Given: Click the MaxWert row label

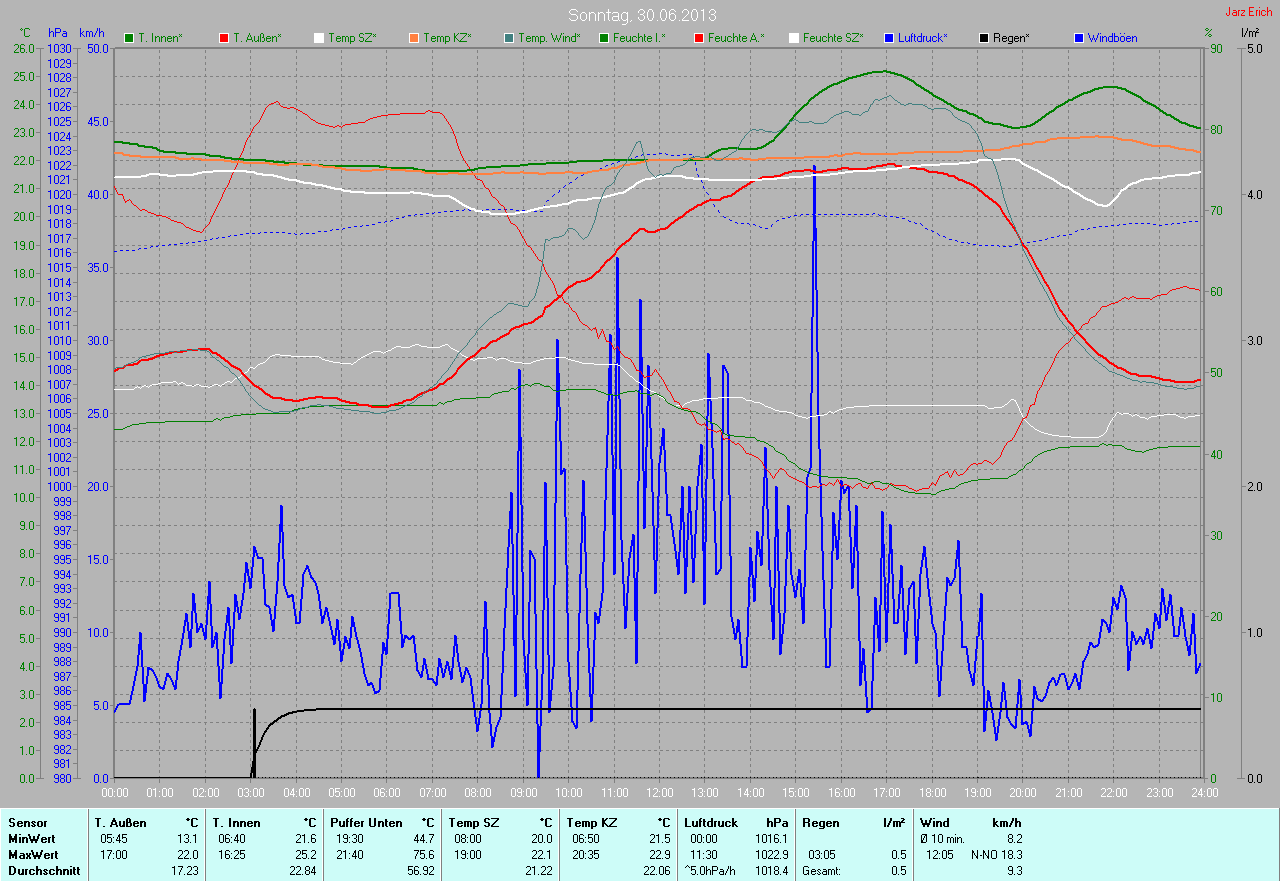Looking at the screenshot, I should tap(33, 855).
